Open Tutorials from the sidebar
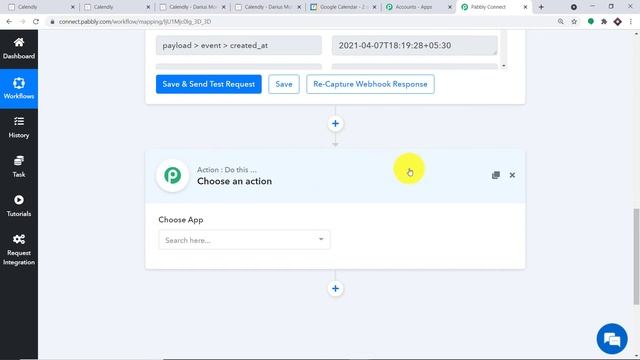640x360 pixels. pos(19,206)
